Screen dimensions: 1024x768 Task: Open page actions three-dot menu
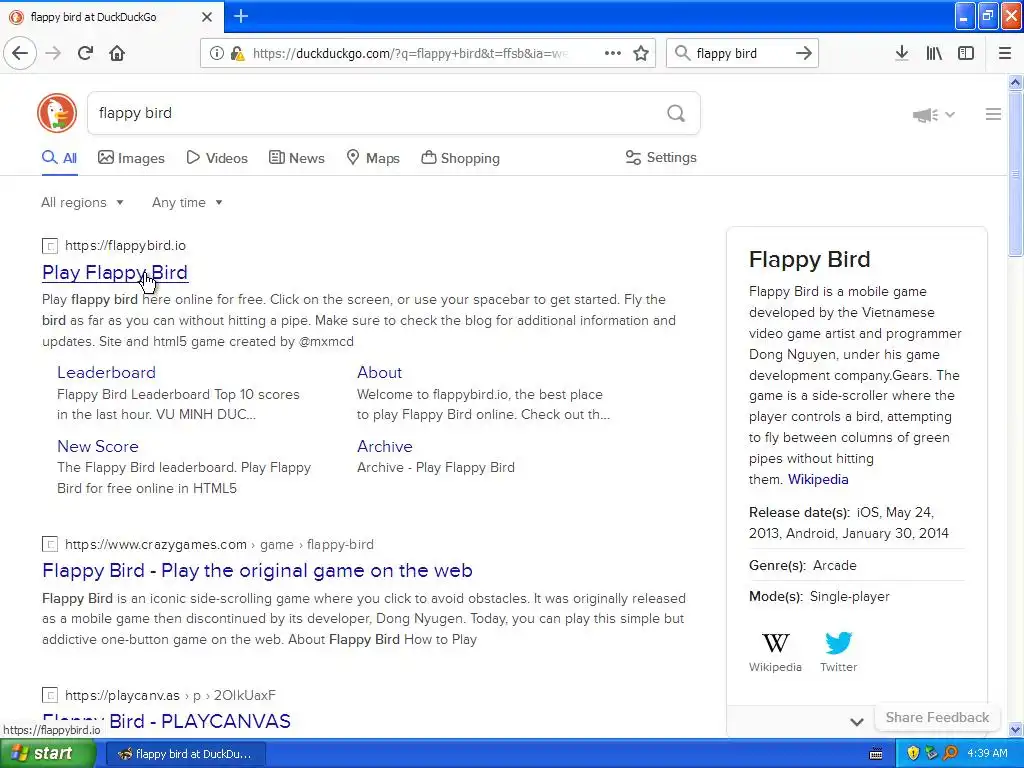coord(612,53)
